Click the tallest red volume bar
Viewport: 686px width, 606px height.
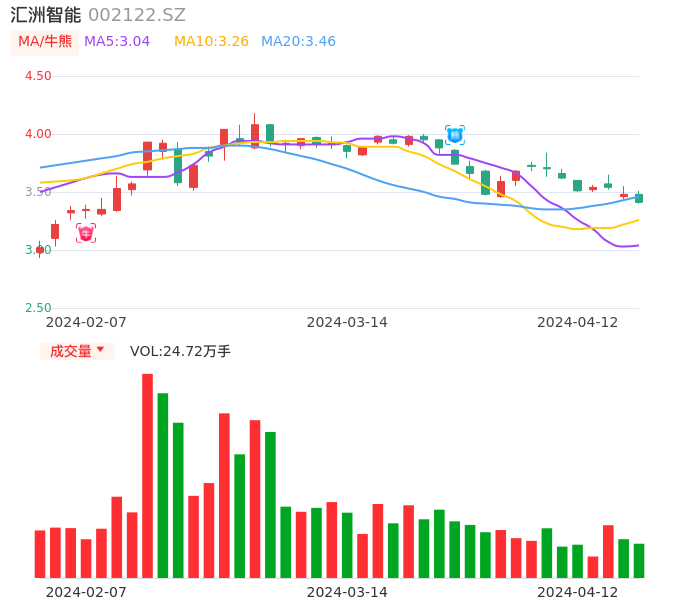pyautogui.click(x=147, y=475)
